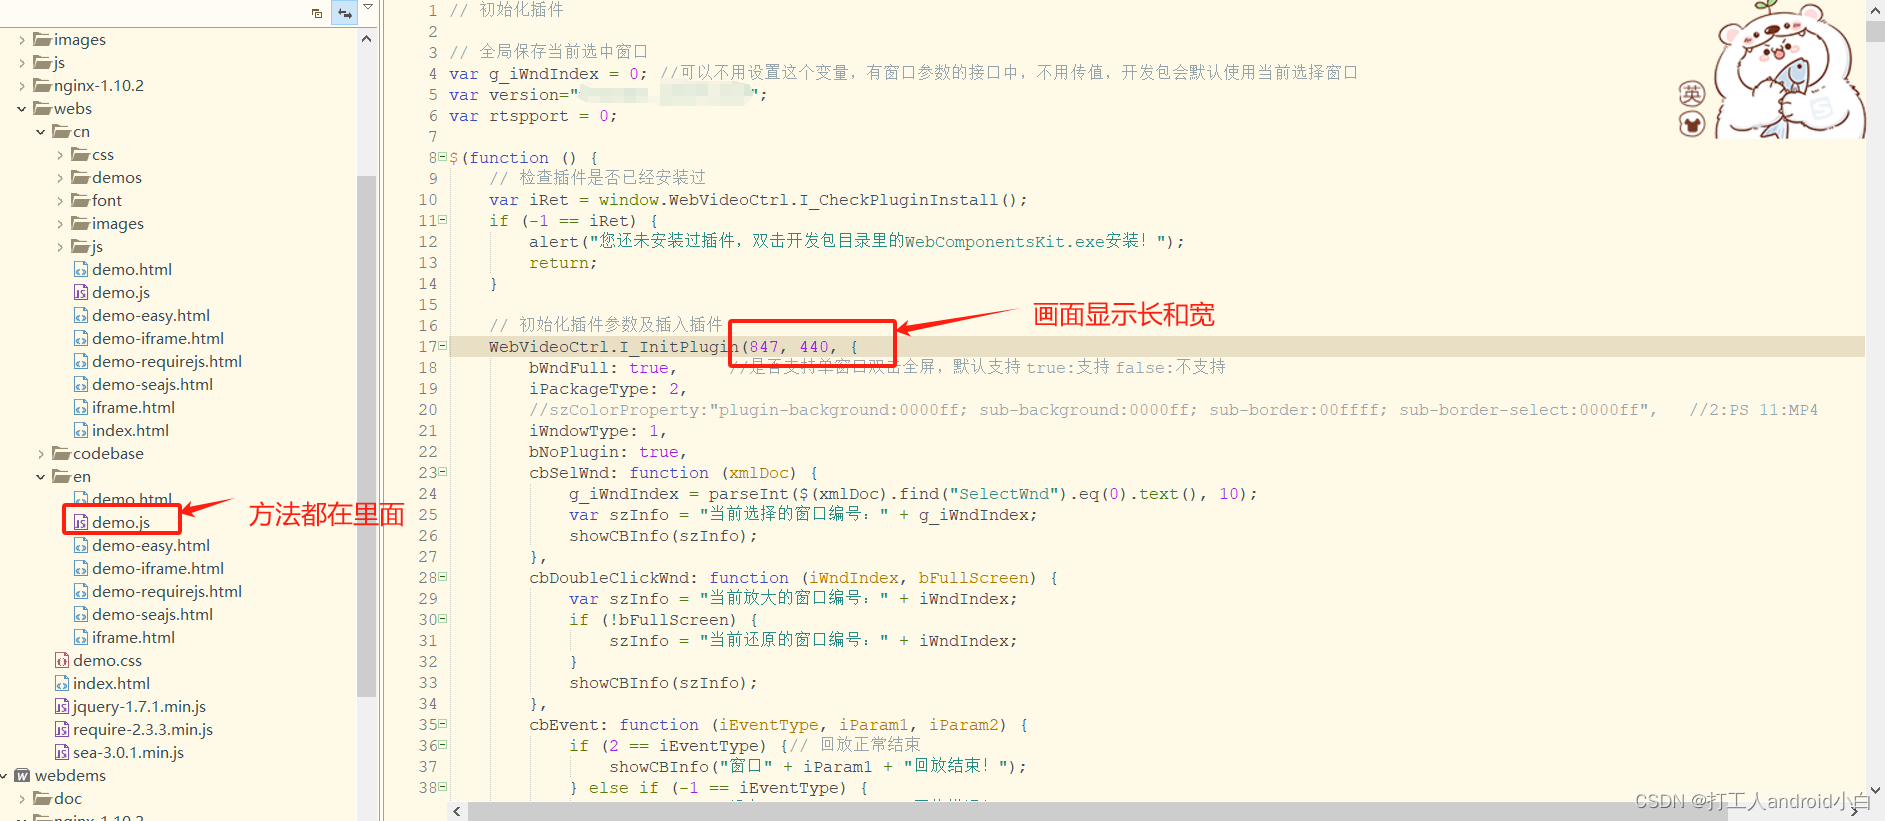This screenshot has height=821, width=1885.
Task: Collapse code fold at line 17
Action: [442, 346]
